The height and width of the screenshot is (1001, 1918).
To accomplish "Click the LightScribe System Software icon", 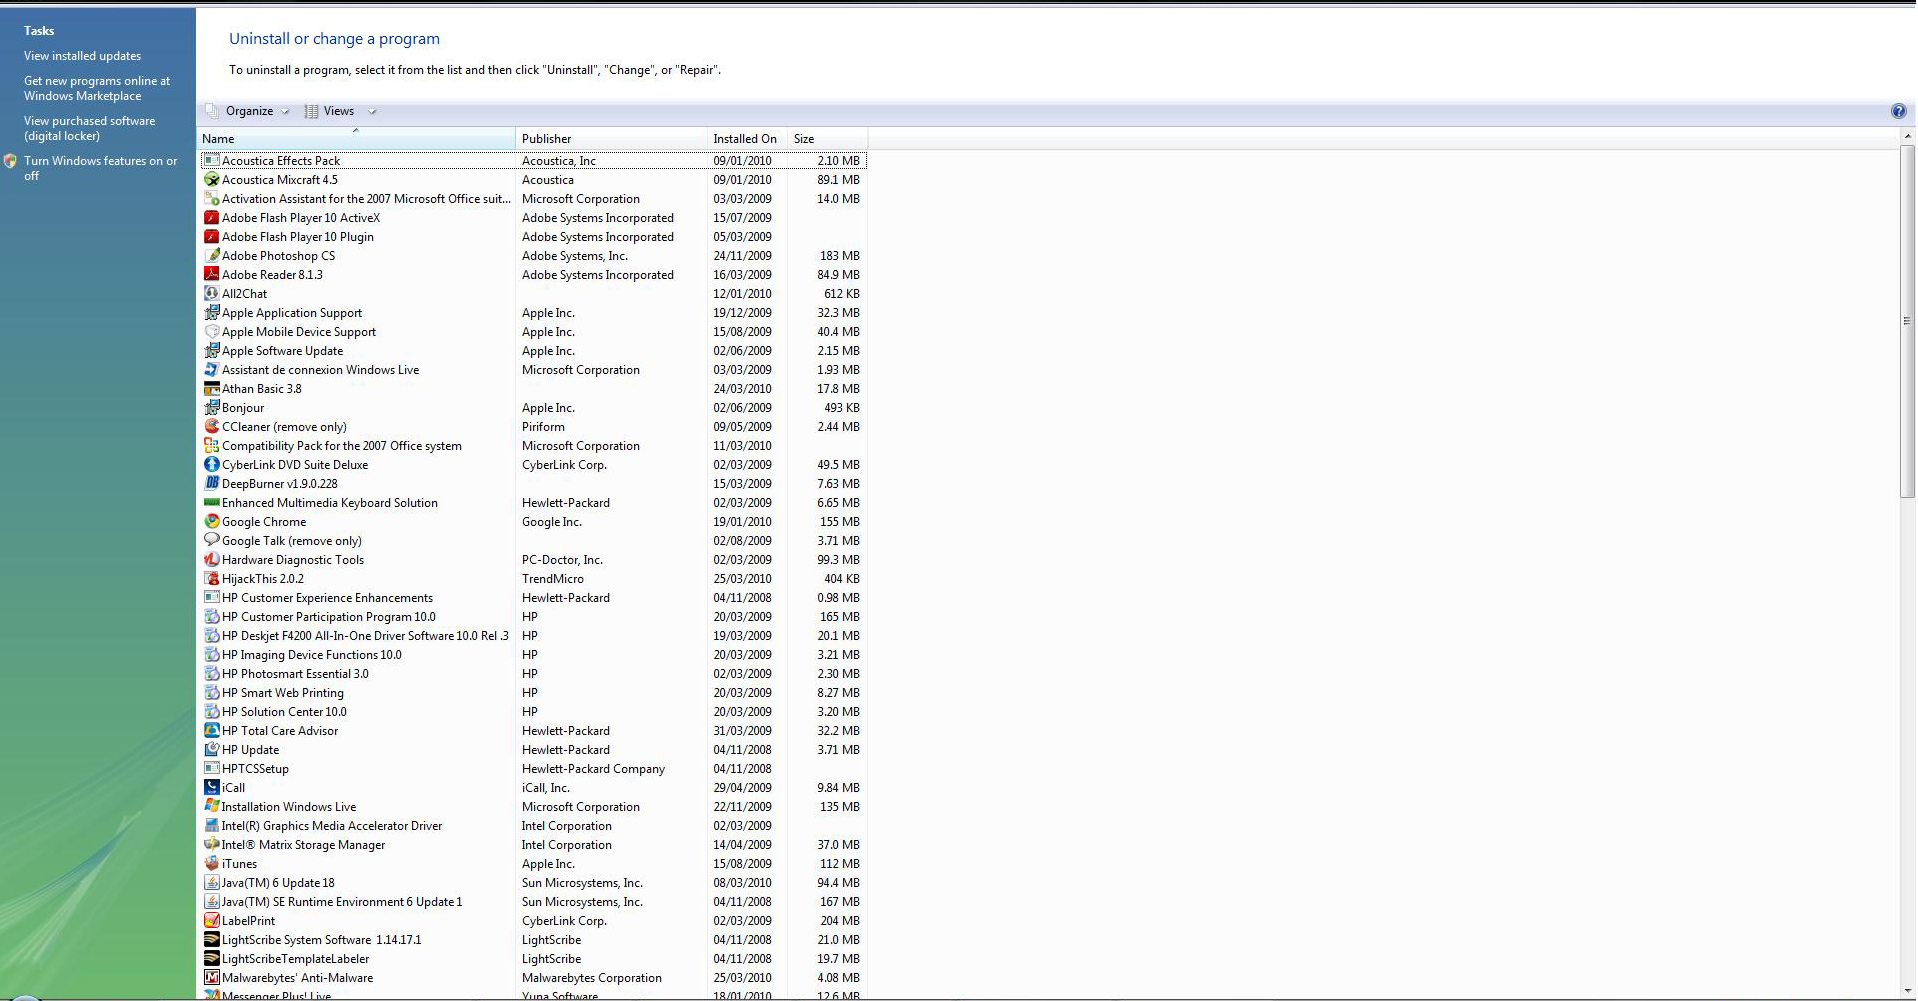I will [x=211, y=940].
